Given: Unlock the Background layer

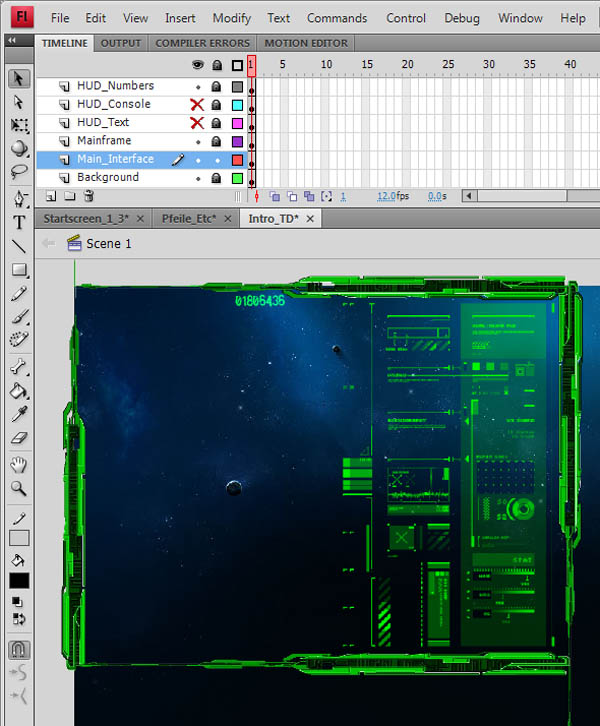Looking at the screenshot, I should (216, 177).
